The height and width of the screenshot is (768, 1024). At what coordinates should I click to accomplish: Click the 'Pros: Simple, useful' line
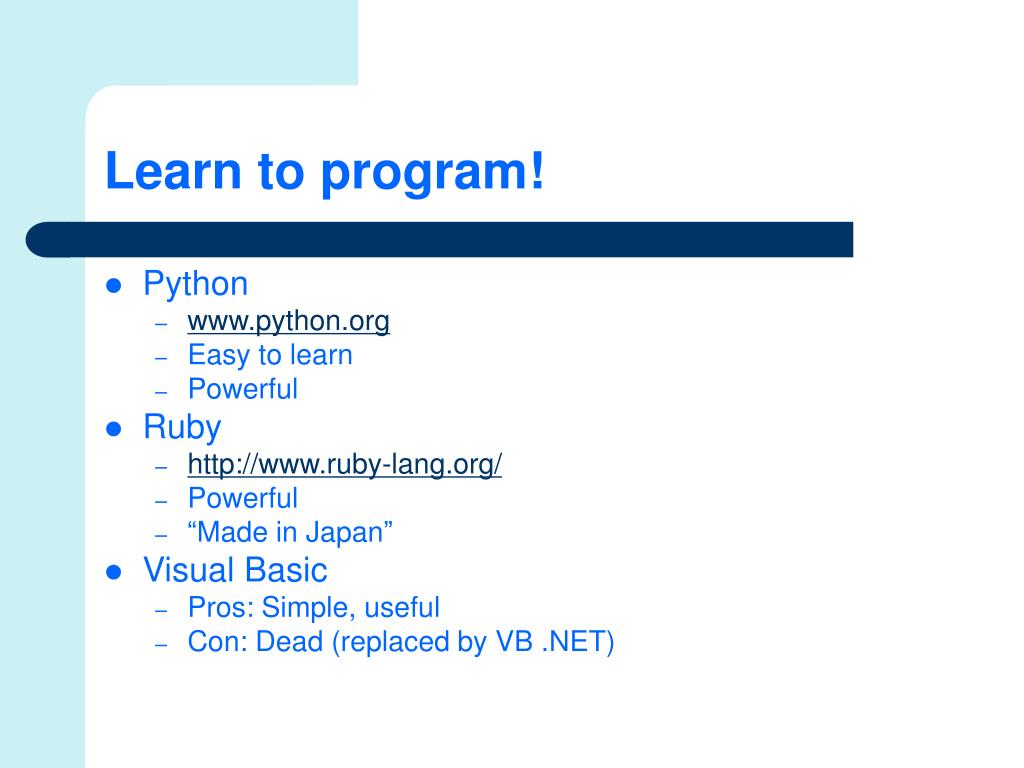[313, 608]
